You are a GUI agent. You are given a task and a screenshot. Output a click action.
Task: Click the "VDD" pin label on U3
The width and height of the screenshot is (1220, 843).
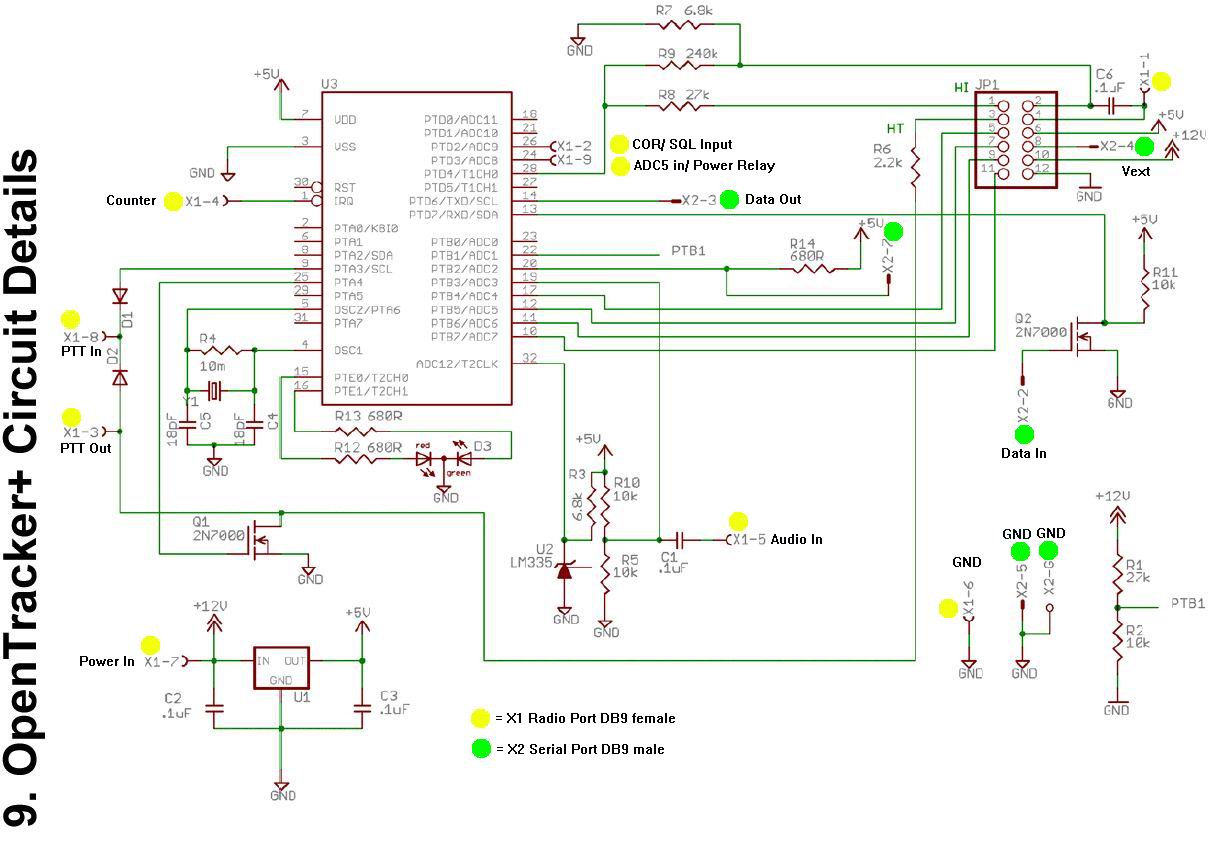pos(347,120)
